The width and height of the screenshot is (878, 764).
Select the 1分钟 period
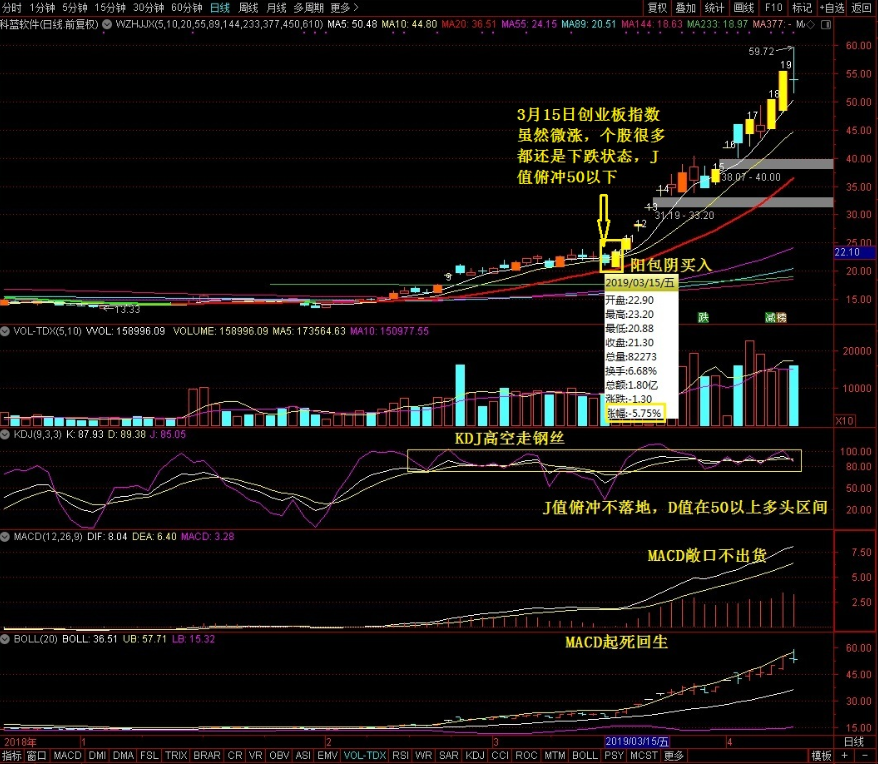coord(42,7)
